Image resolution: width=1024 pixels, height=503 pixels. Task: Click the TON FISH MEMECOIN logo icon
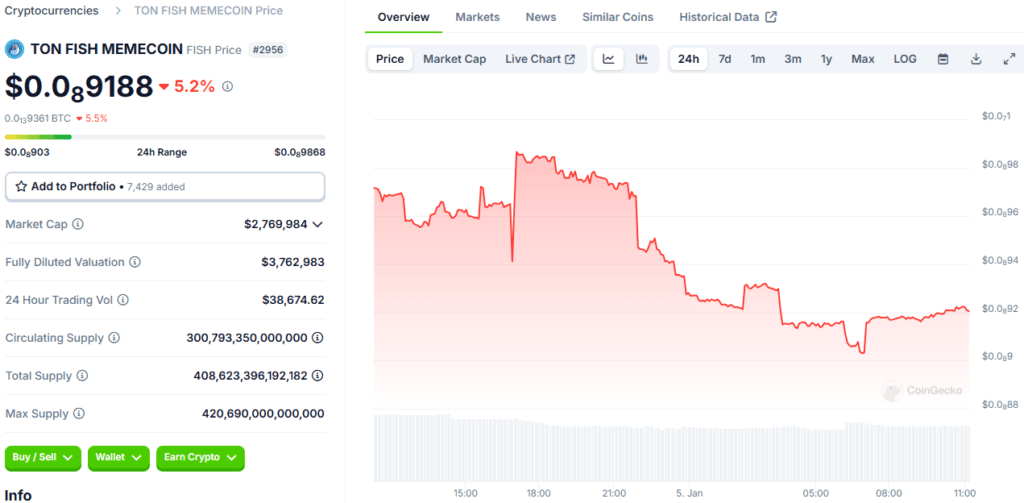click(x=14, y=50)
